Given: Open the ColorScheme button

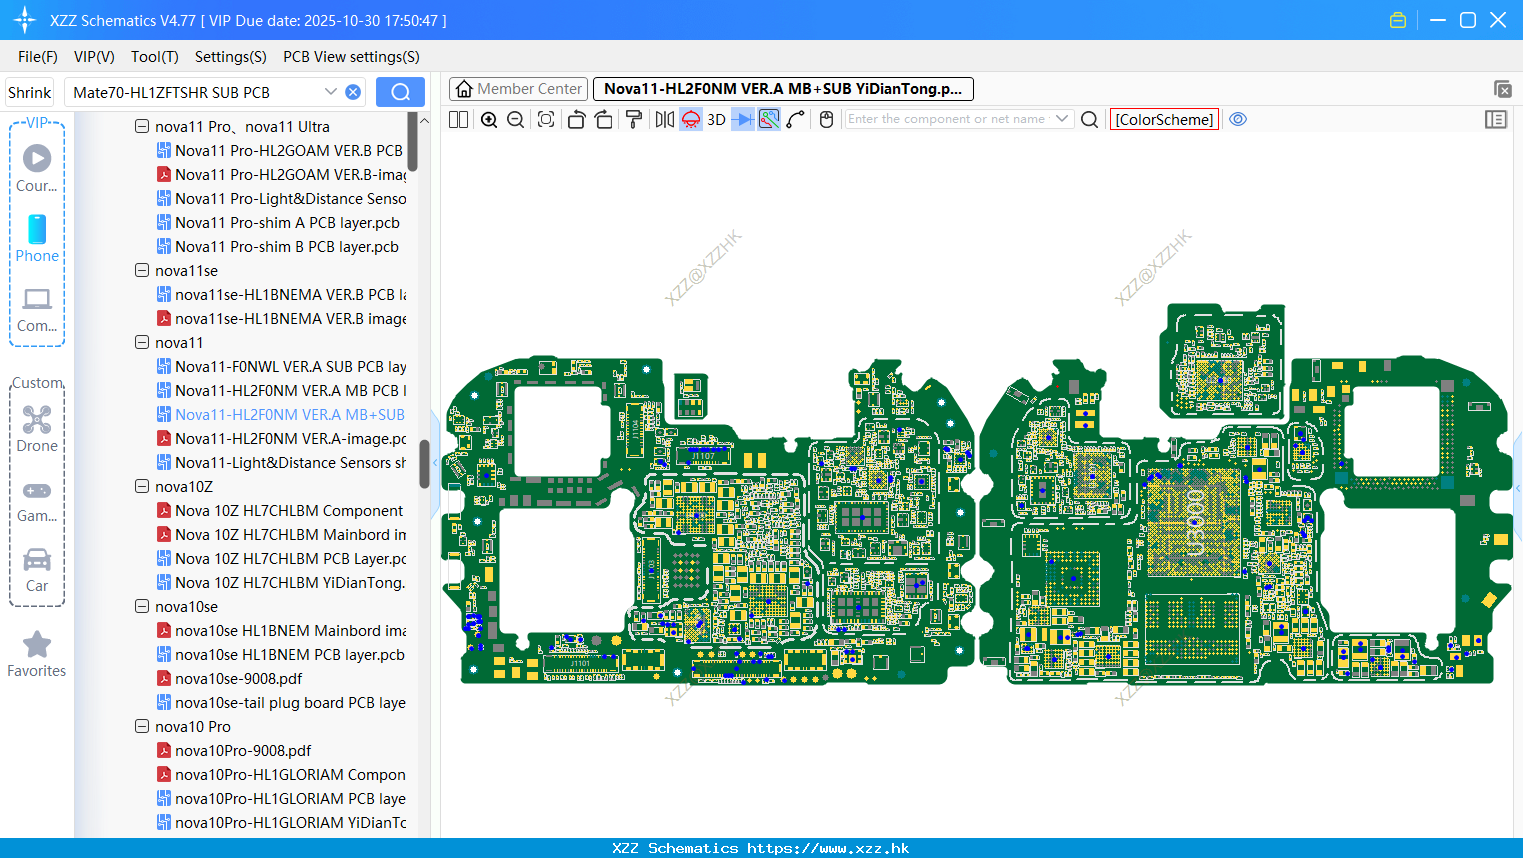Looking at the screenshot, I should click(1164, 119).
